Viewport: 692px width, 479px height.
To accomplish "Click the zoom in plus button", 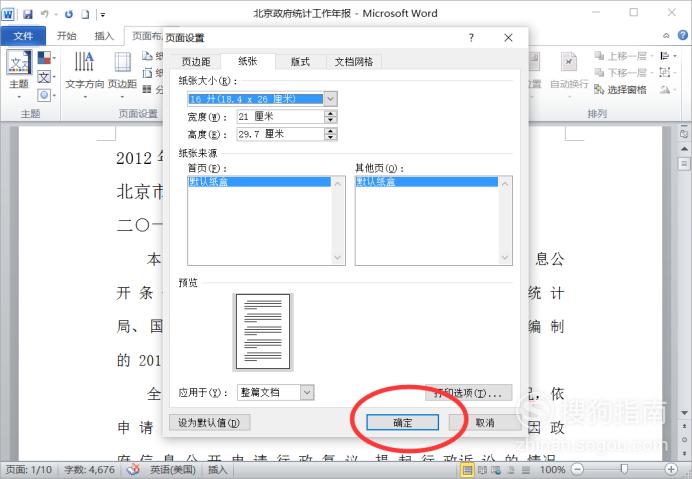I will [x=671, y=470].
